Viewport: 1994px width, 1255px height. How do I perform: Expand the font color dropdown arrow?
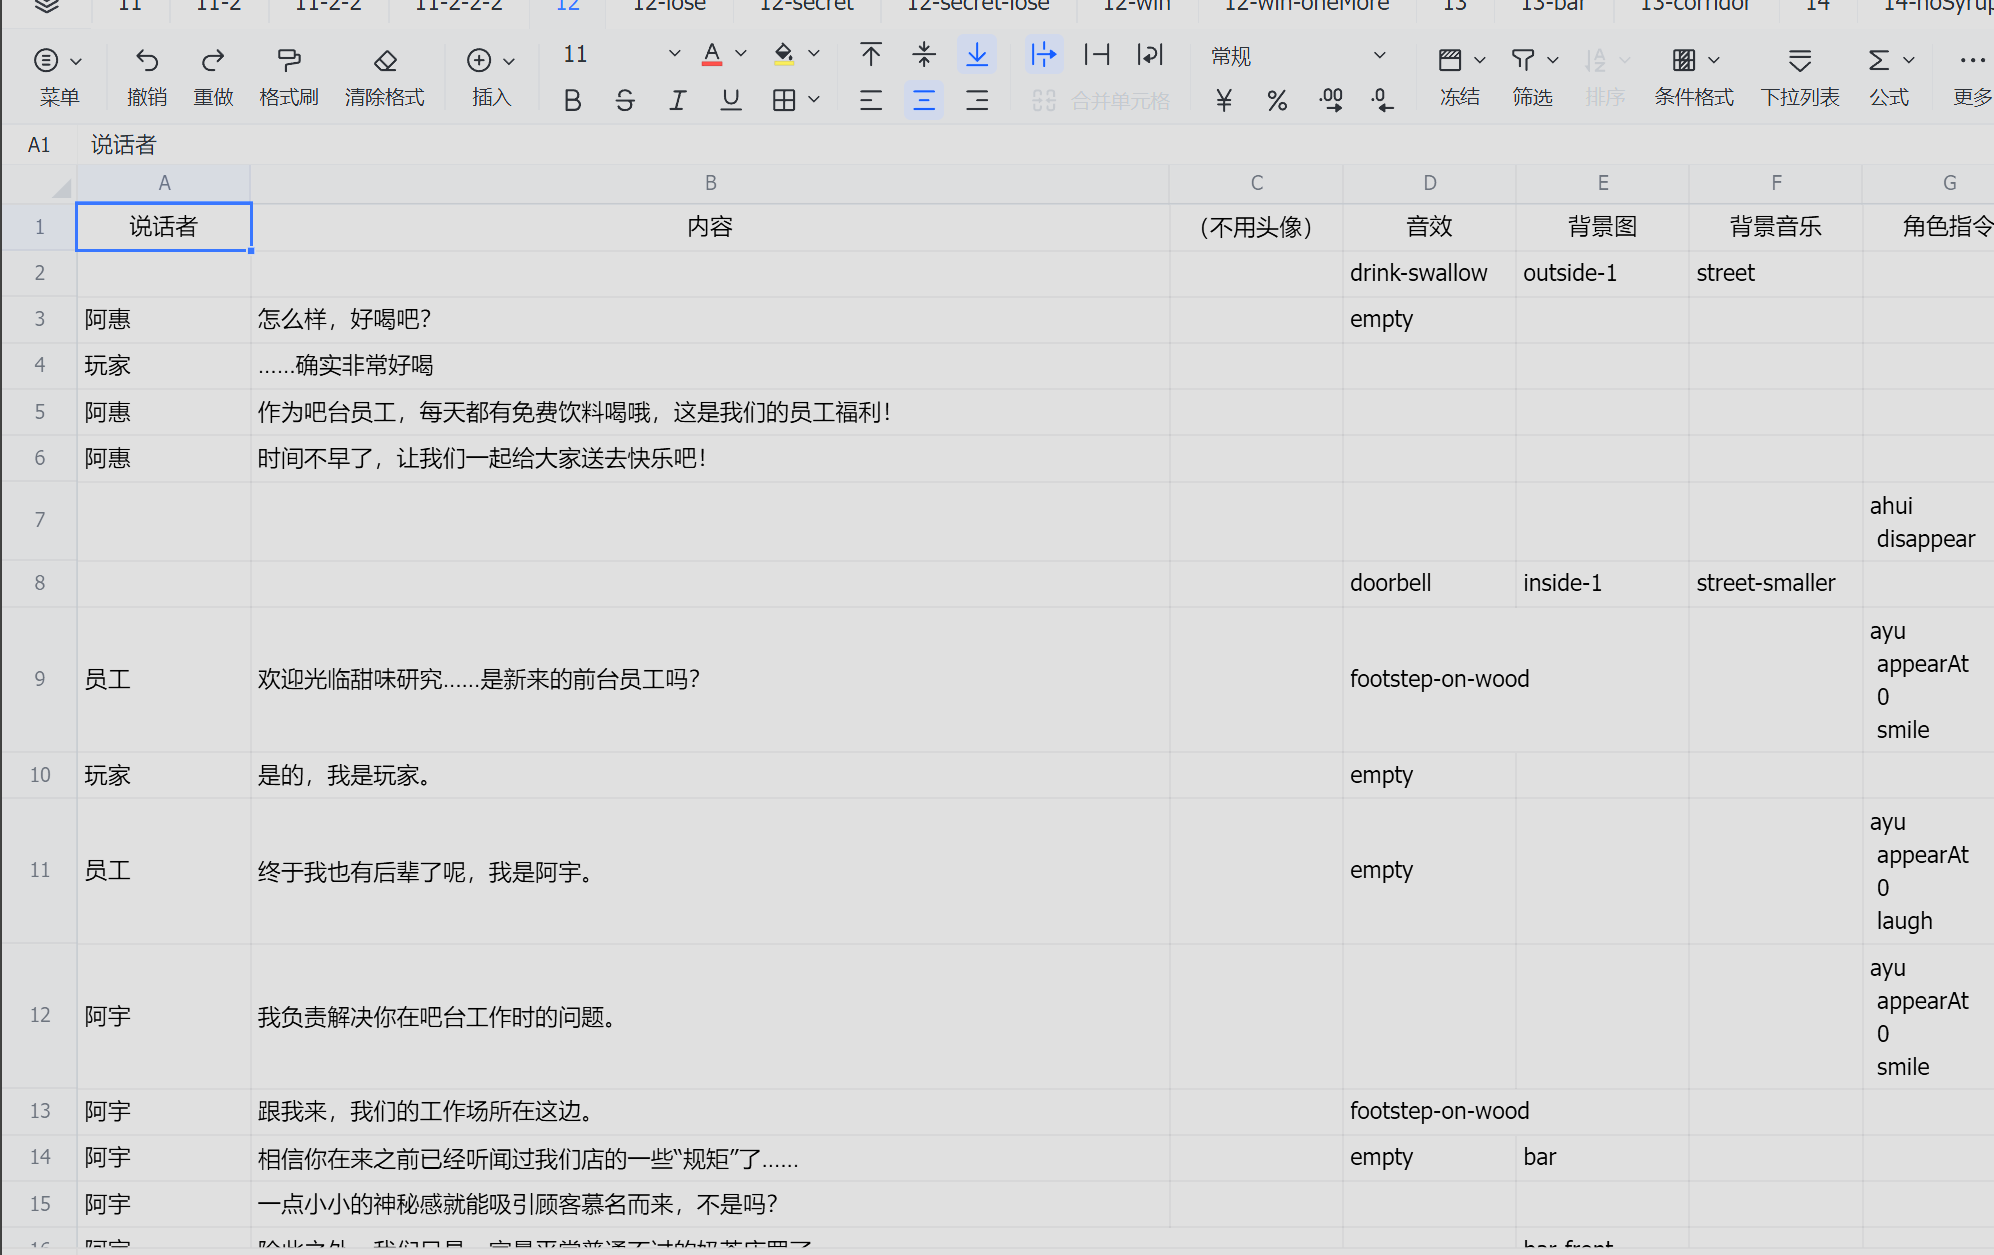(x=741, y=54)
